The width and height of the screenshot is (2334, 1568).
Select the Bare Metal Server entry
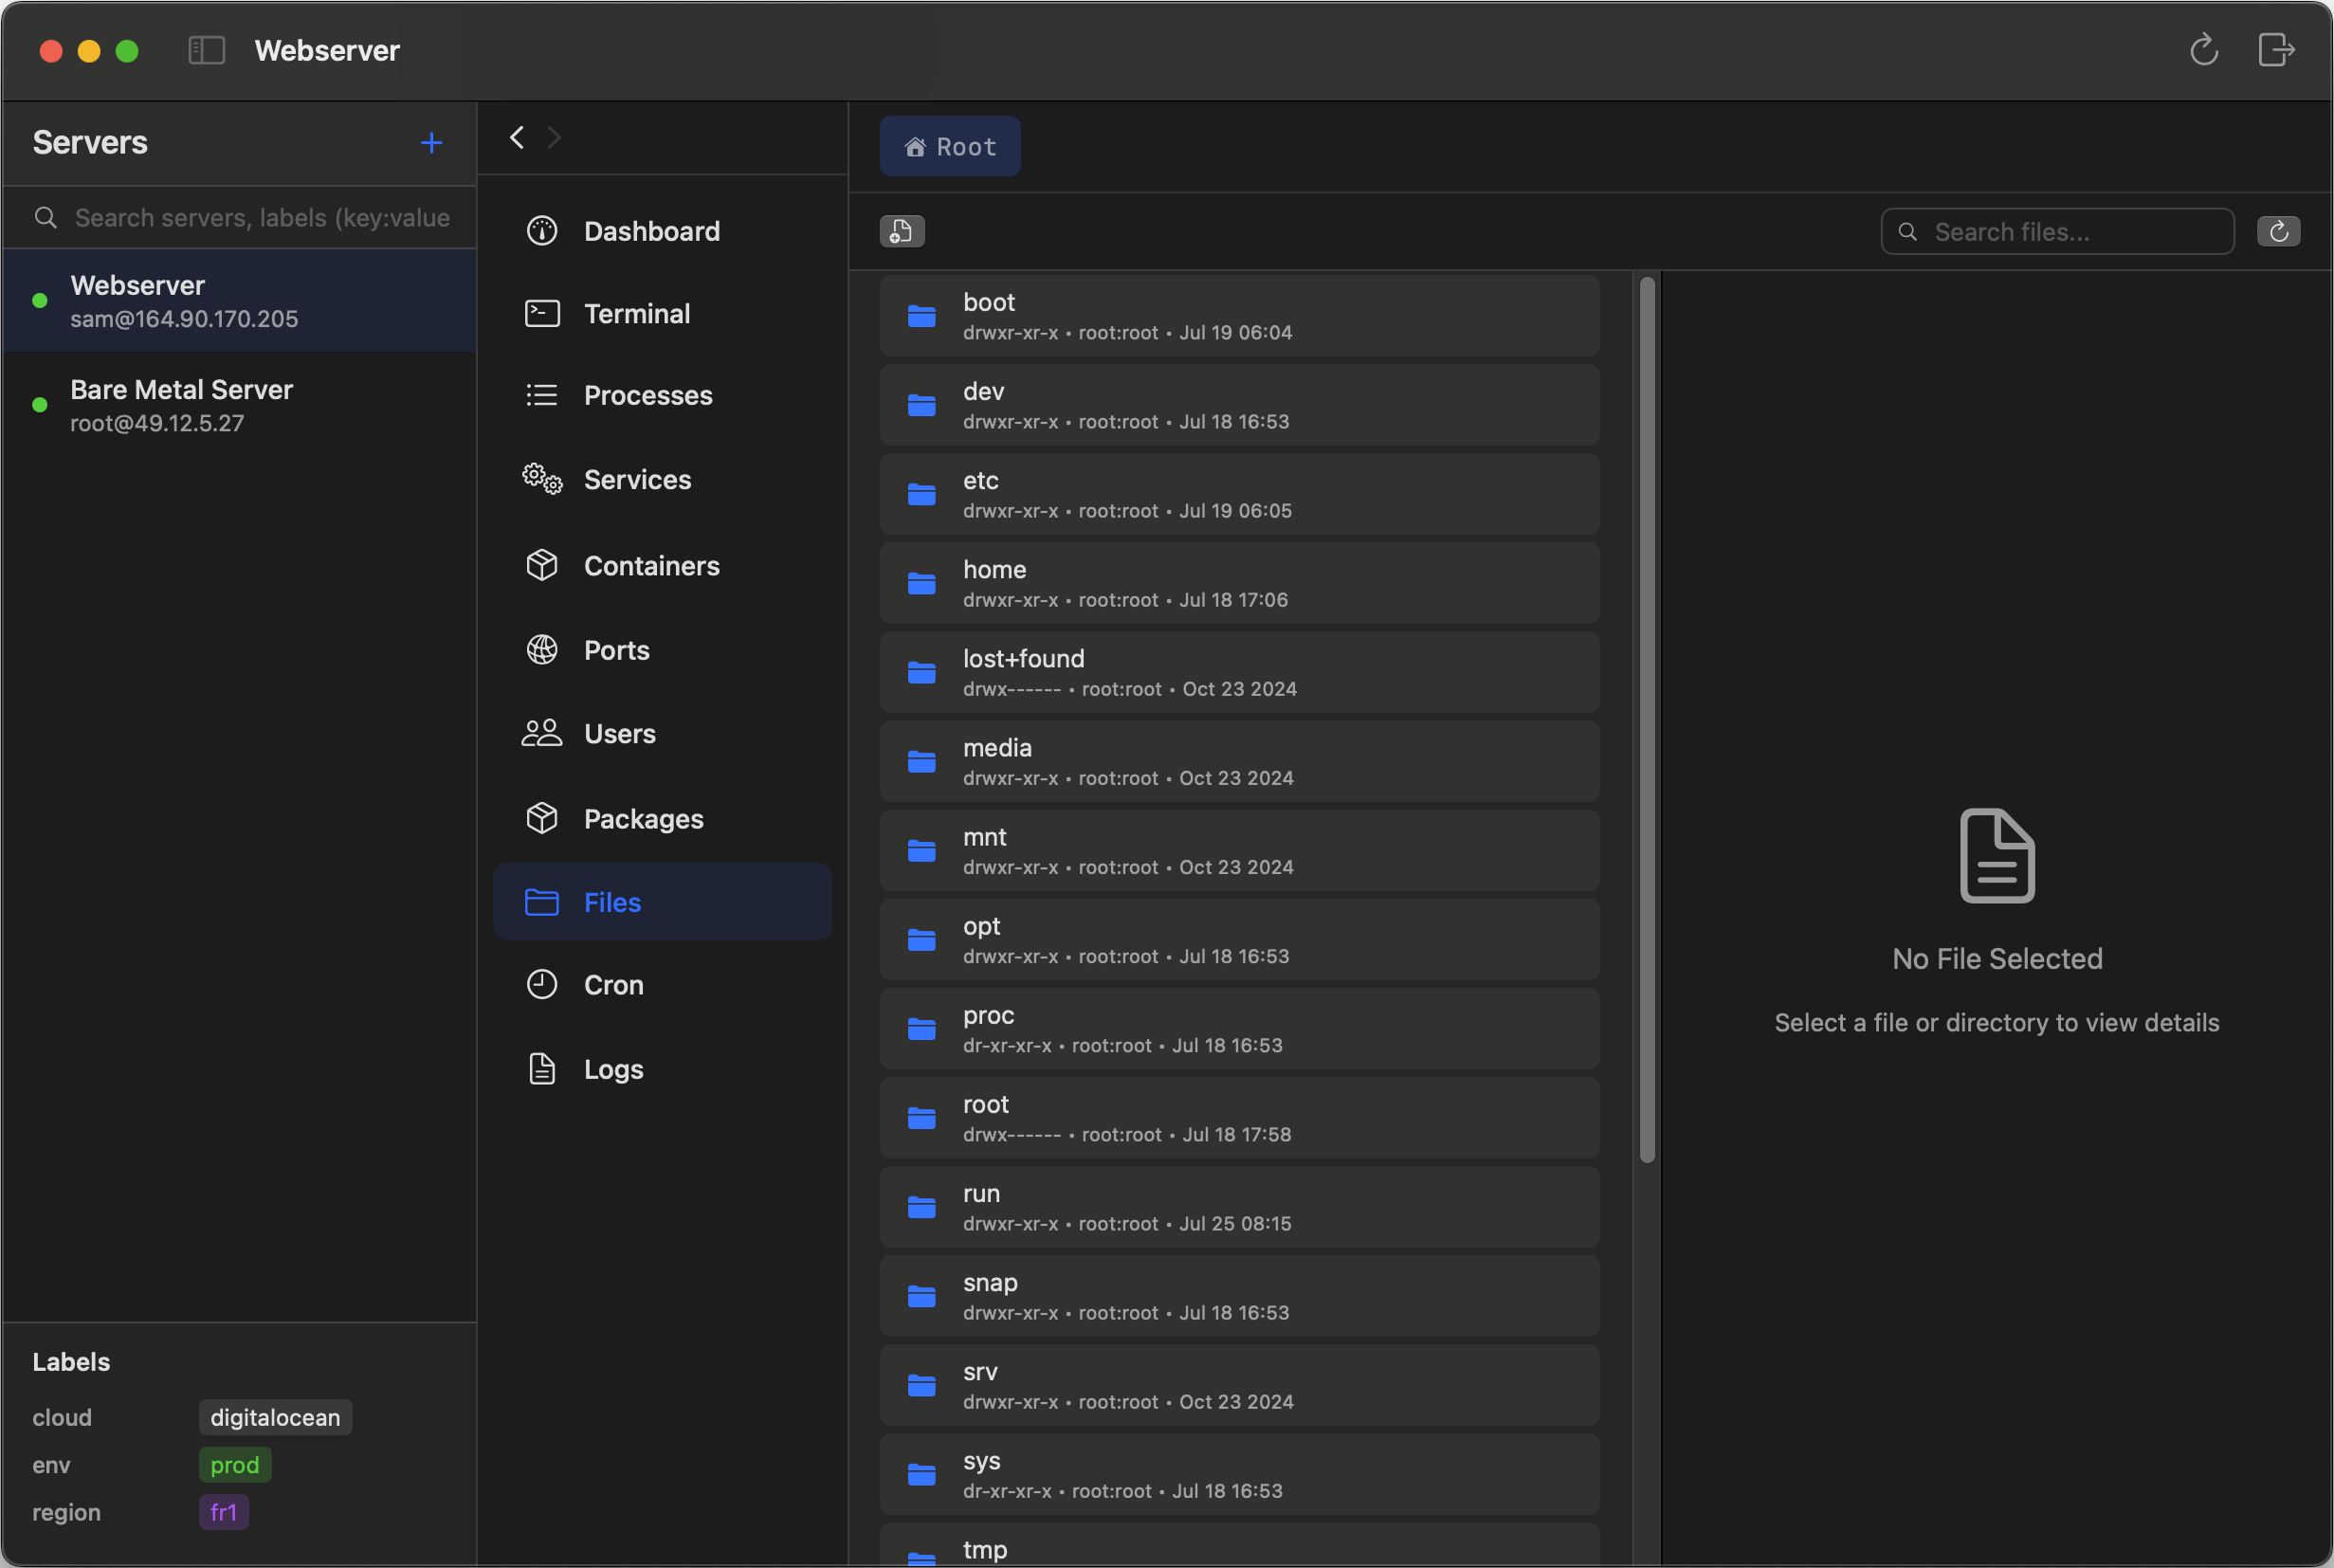239,405
